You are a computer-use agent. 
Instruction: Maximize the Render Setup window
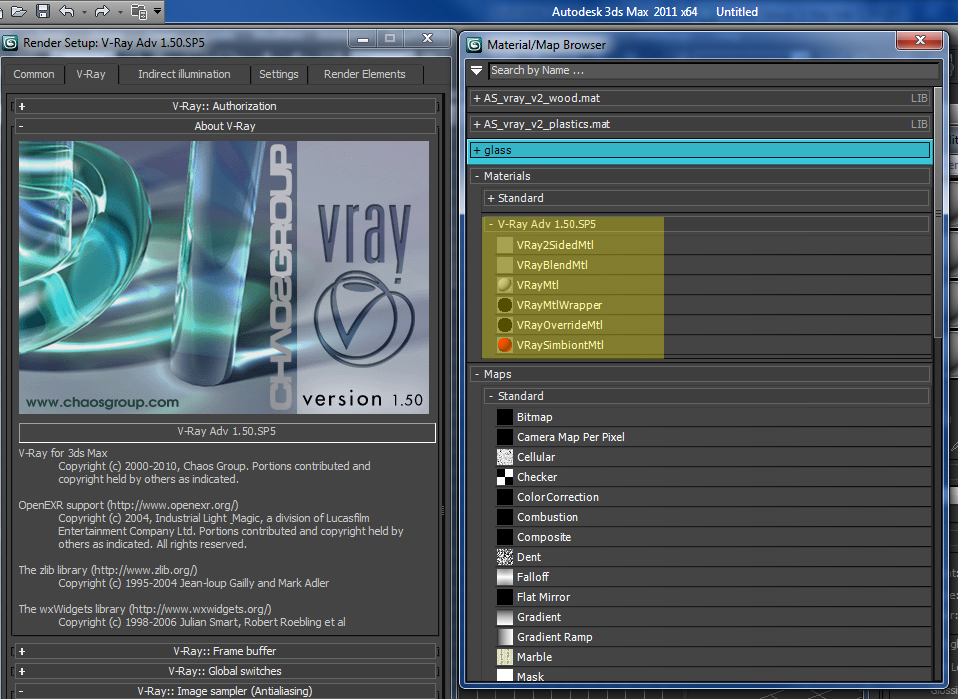point(390,39)
